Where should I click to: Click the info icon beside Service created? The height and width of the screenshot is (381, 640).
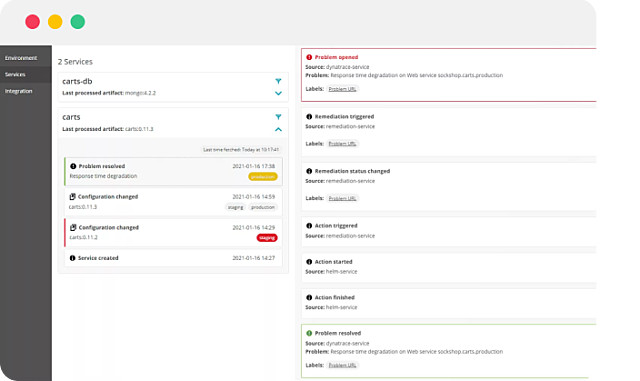pyautogui.click(x=72, y=258)
